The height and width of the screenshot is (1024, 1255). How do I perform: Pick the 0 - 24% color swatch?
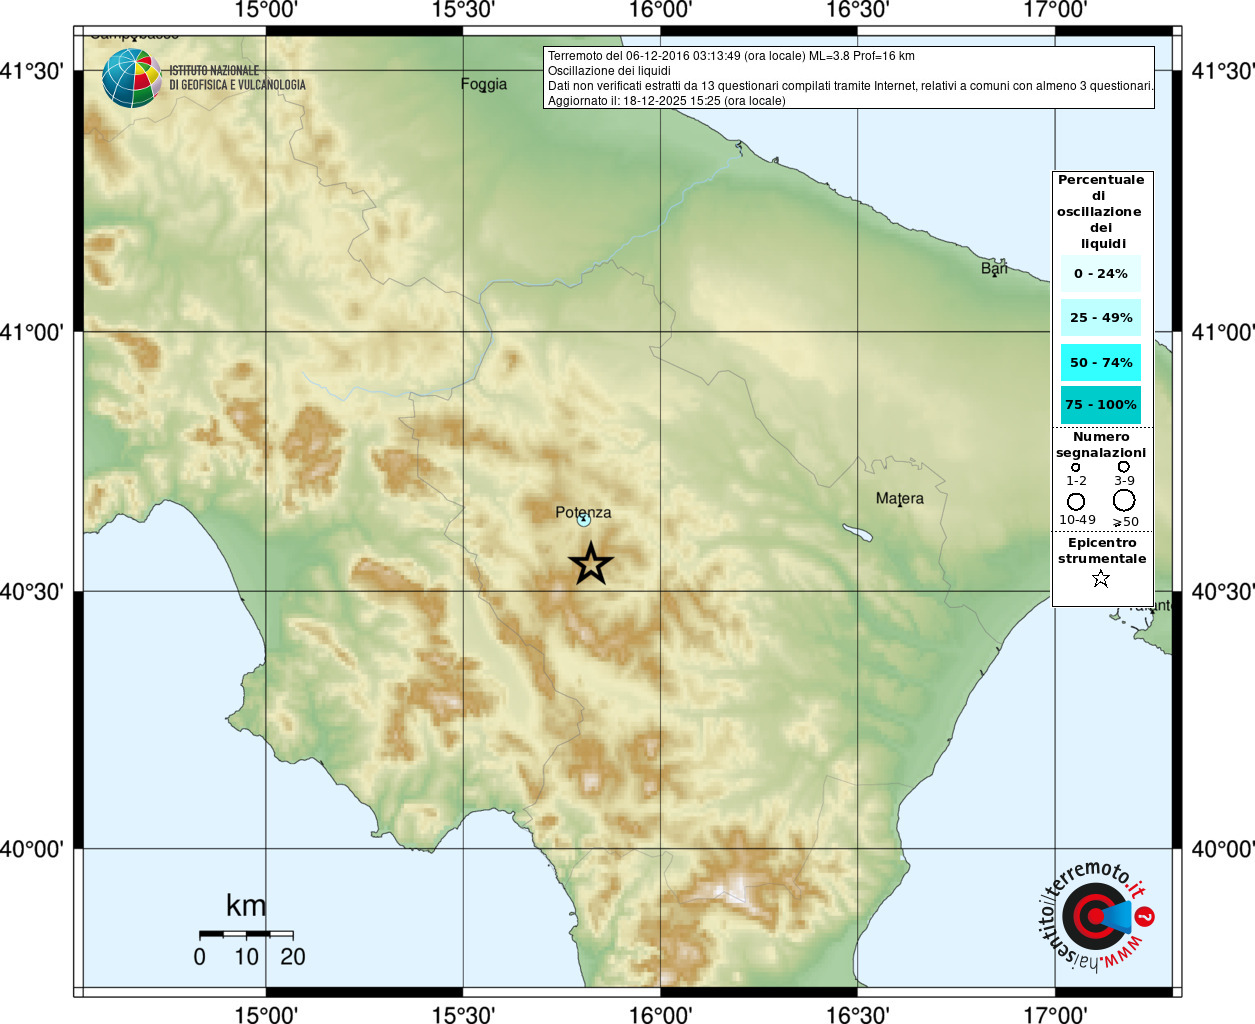click(1101, 273)
